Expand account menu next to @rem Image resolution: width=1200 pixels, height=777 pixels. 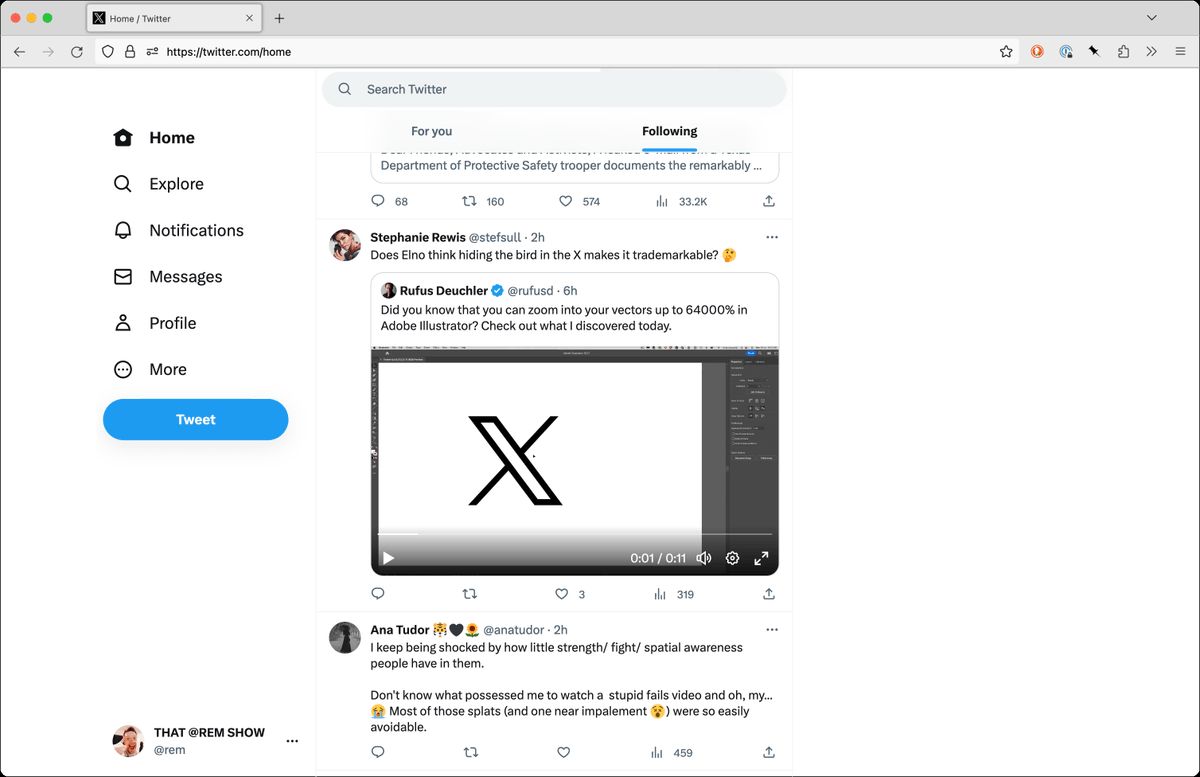point(292,741)
